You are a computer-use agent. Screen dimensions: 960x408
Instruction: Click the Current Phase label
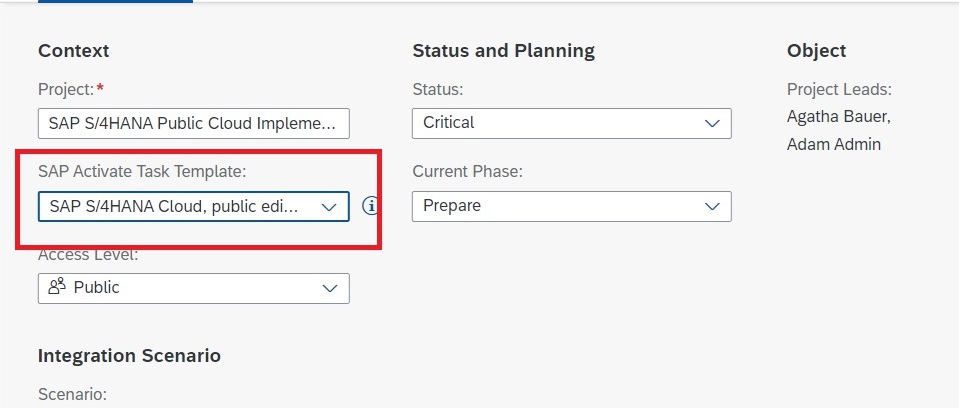click(467, 172)
